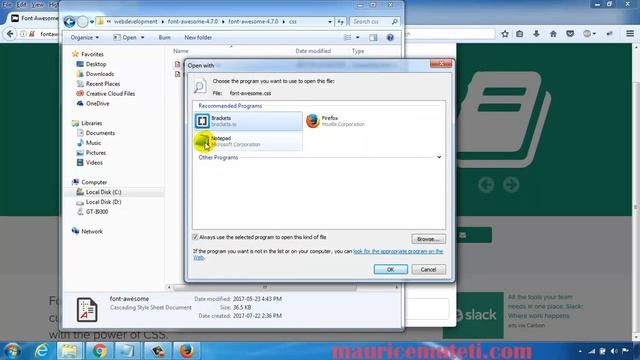Open the GT-I9300 device
The image size is (640, 360).
[97, 212]
